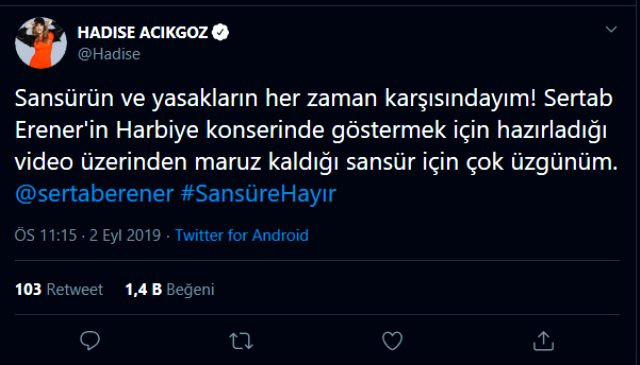Retweet this post using the arrows icon

(x=241, y=341)
